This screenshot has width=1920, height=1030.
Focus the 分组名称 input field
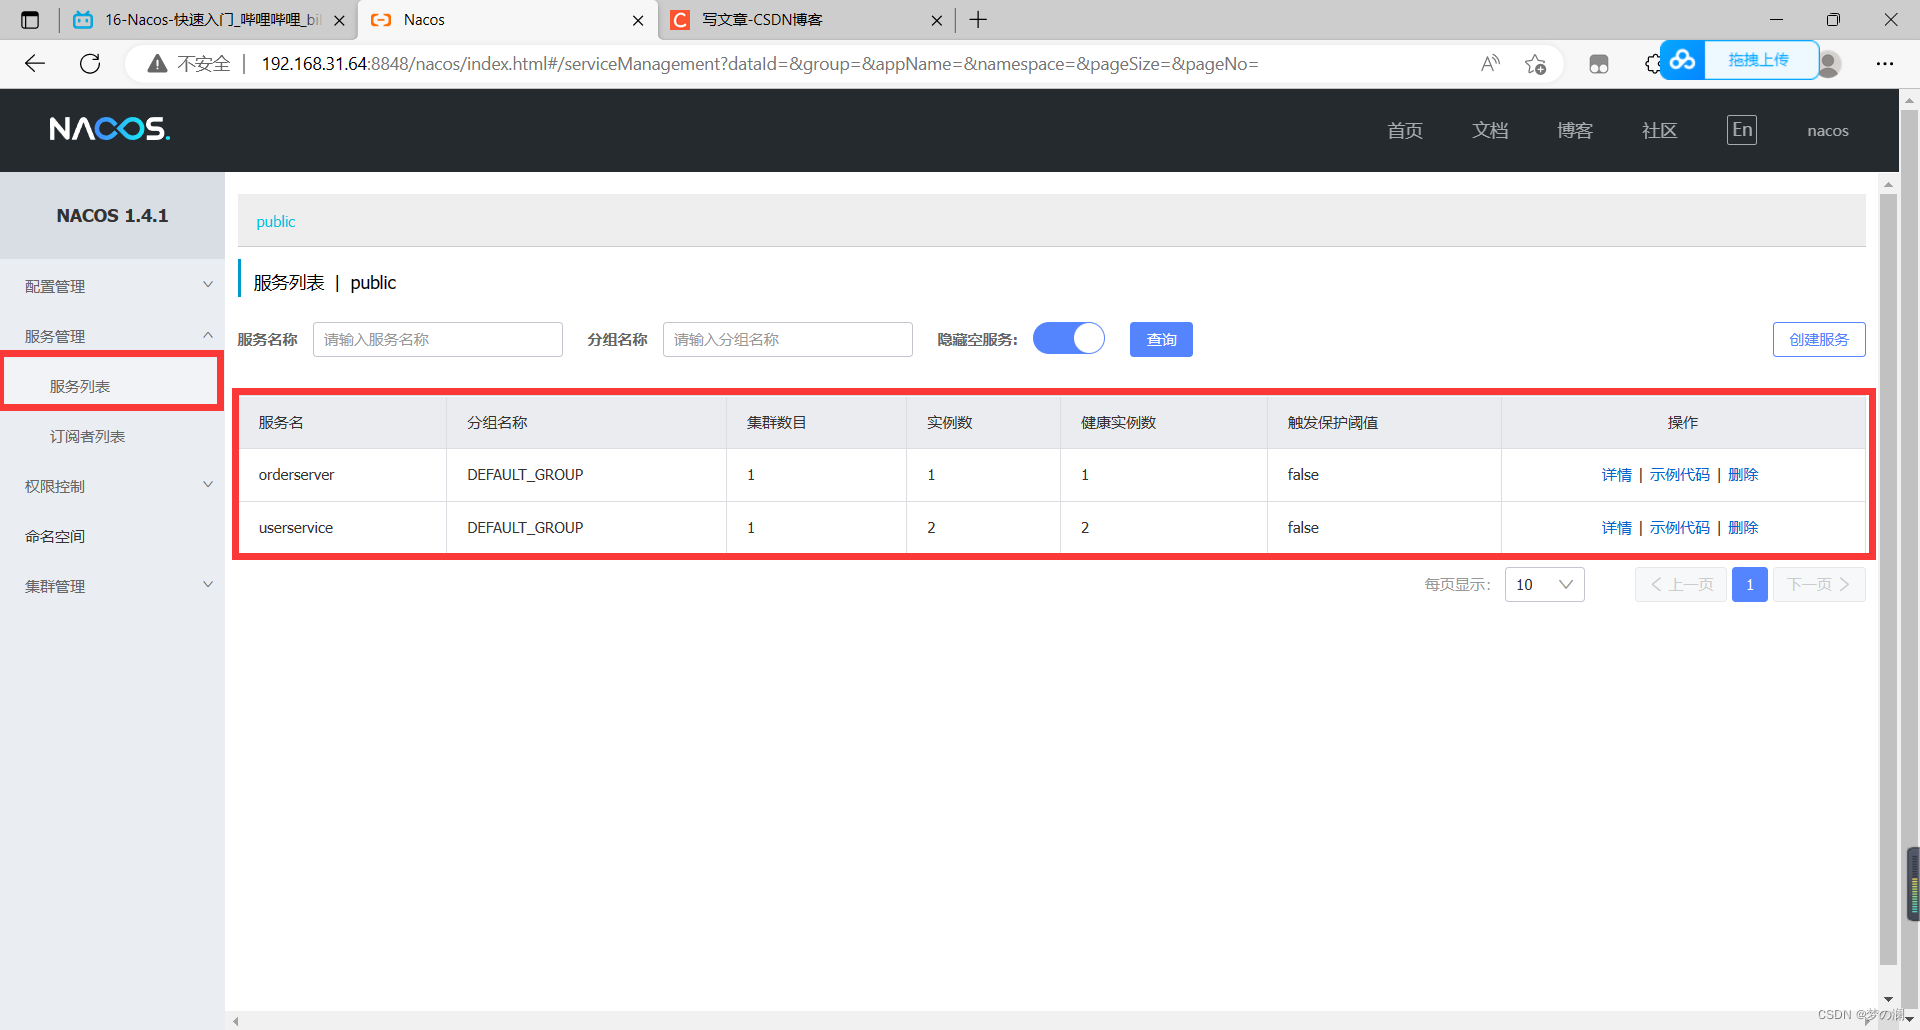(x=788, y=339)
